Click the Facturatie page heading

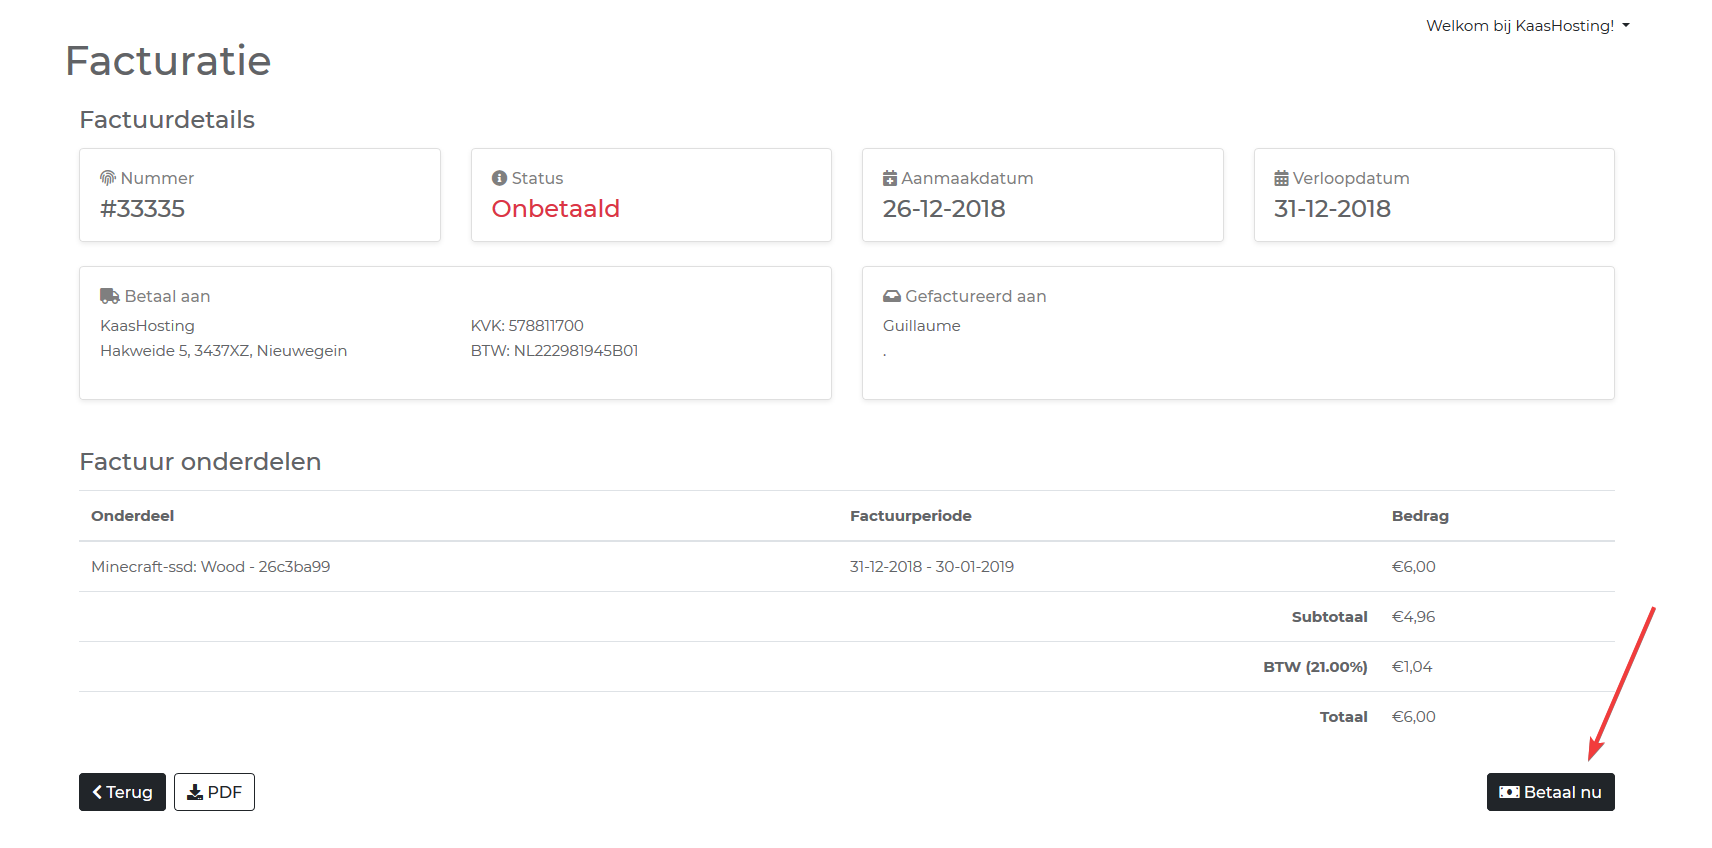click(168, 61)
